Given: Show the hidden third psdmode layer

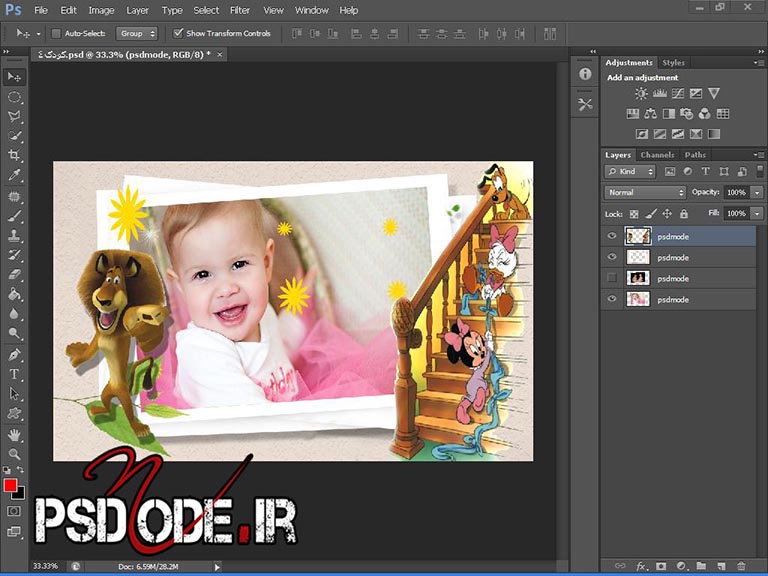Looking at the screenshot, I should click(612, 278).
